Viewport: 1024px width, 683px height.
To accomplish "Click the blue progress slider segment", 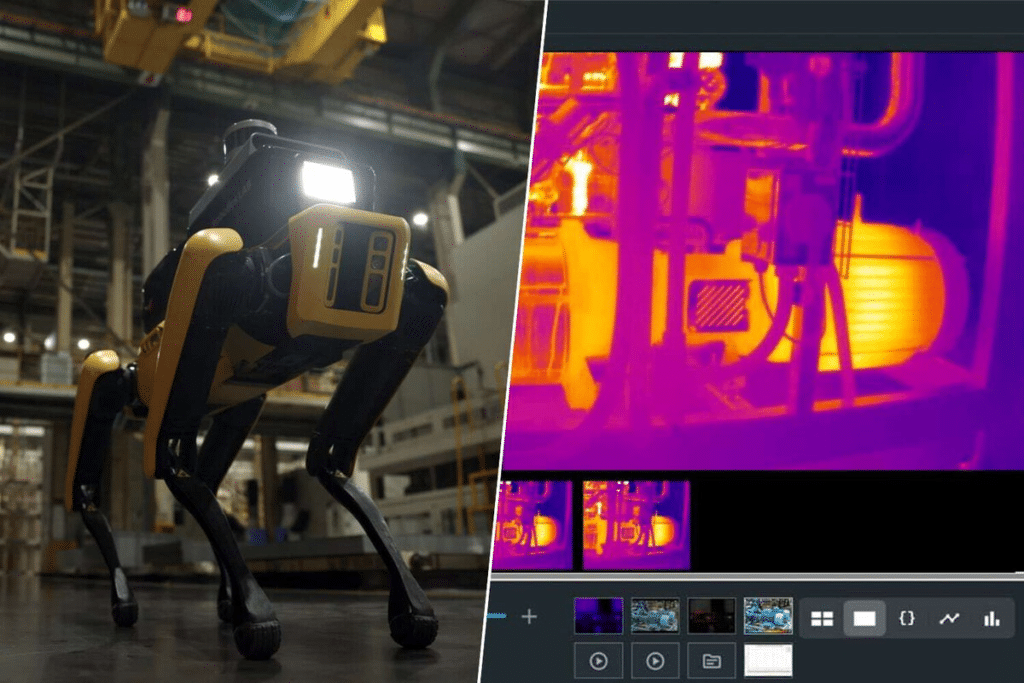I will pos(497,616).
